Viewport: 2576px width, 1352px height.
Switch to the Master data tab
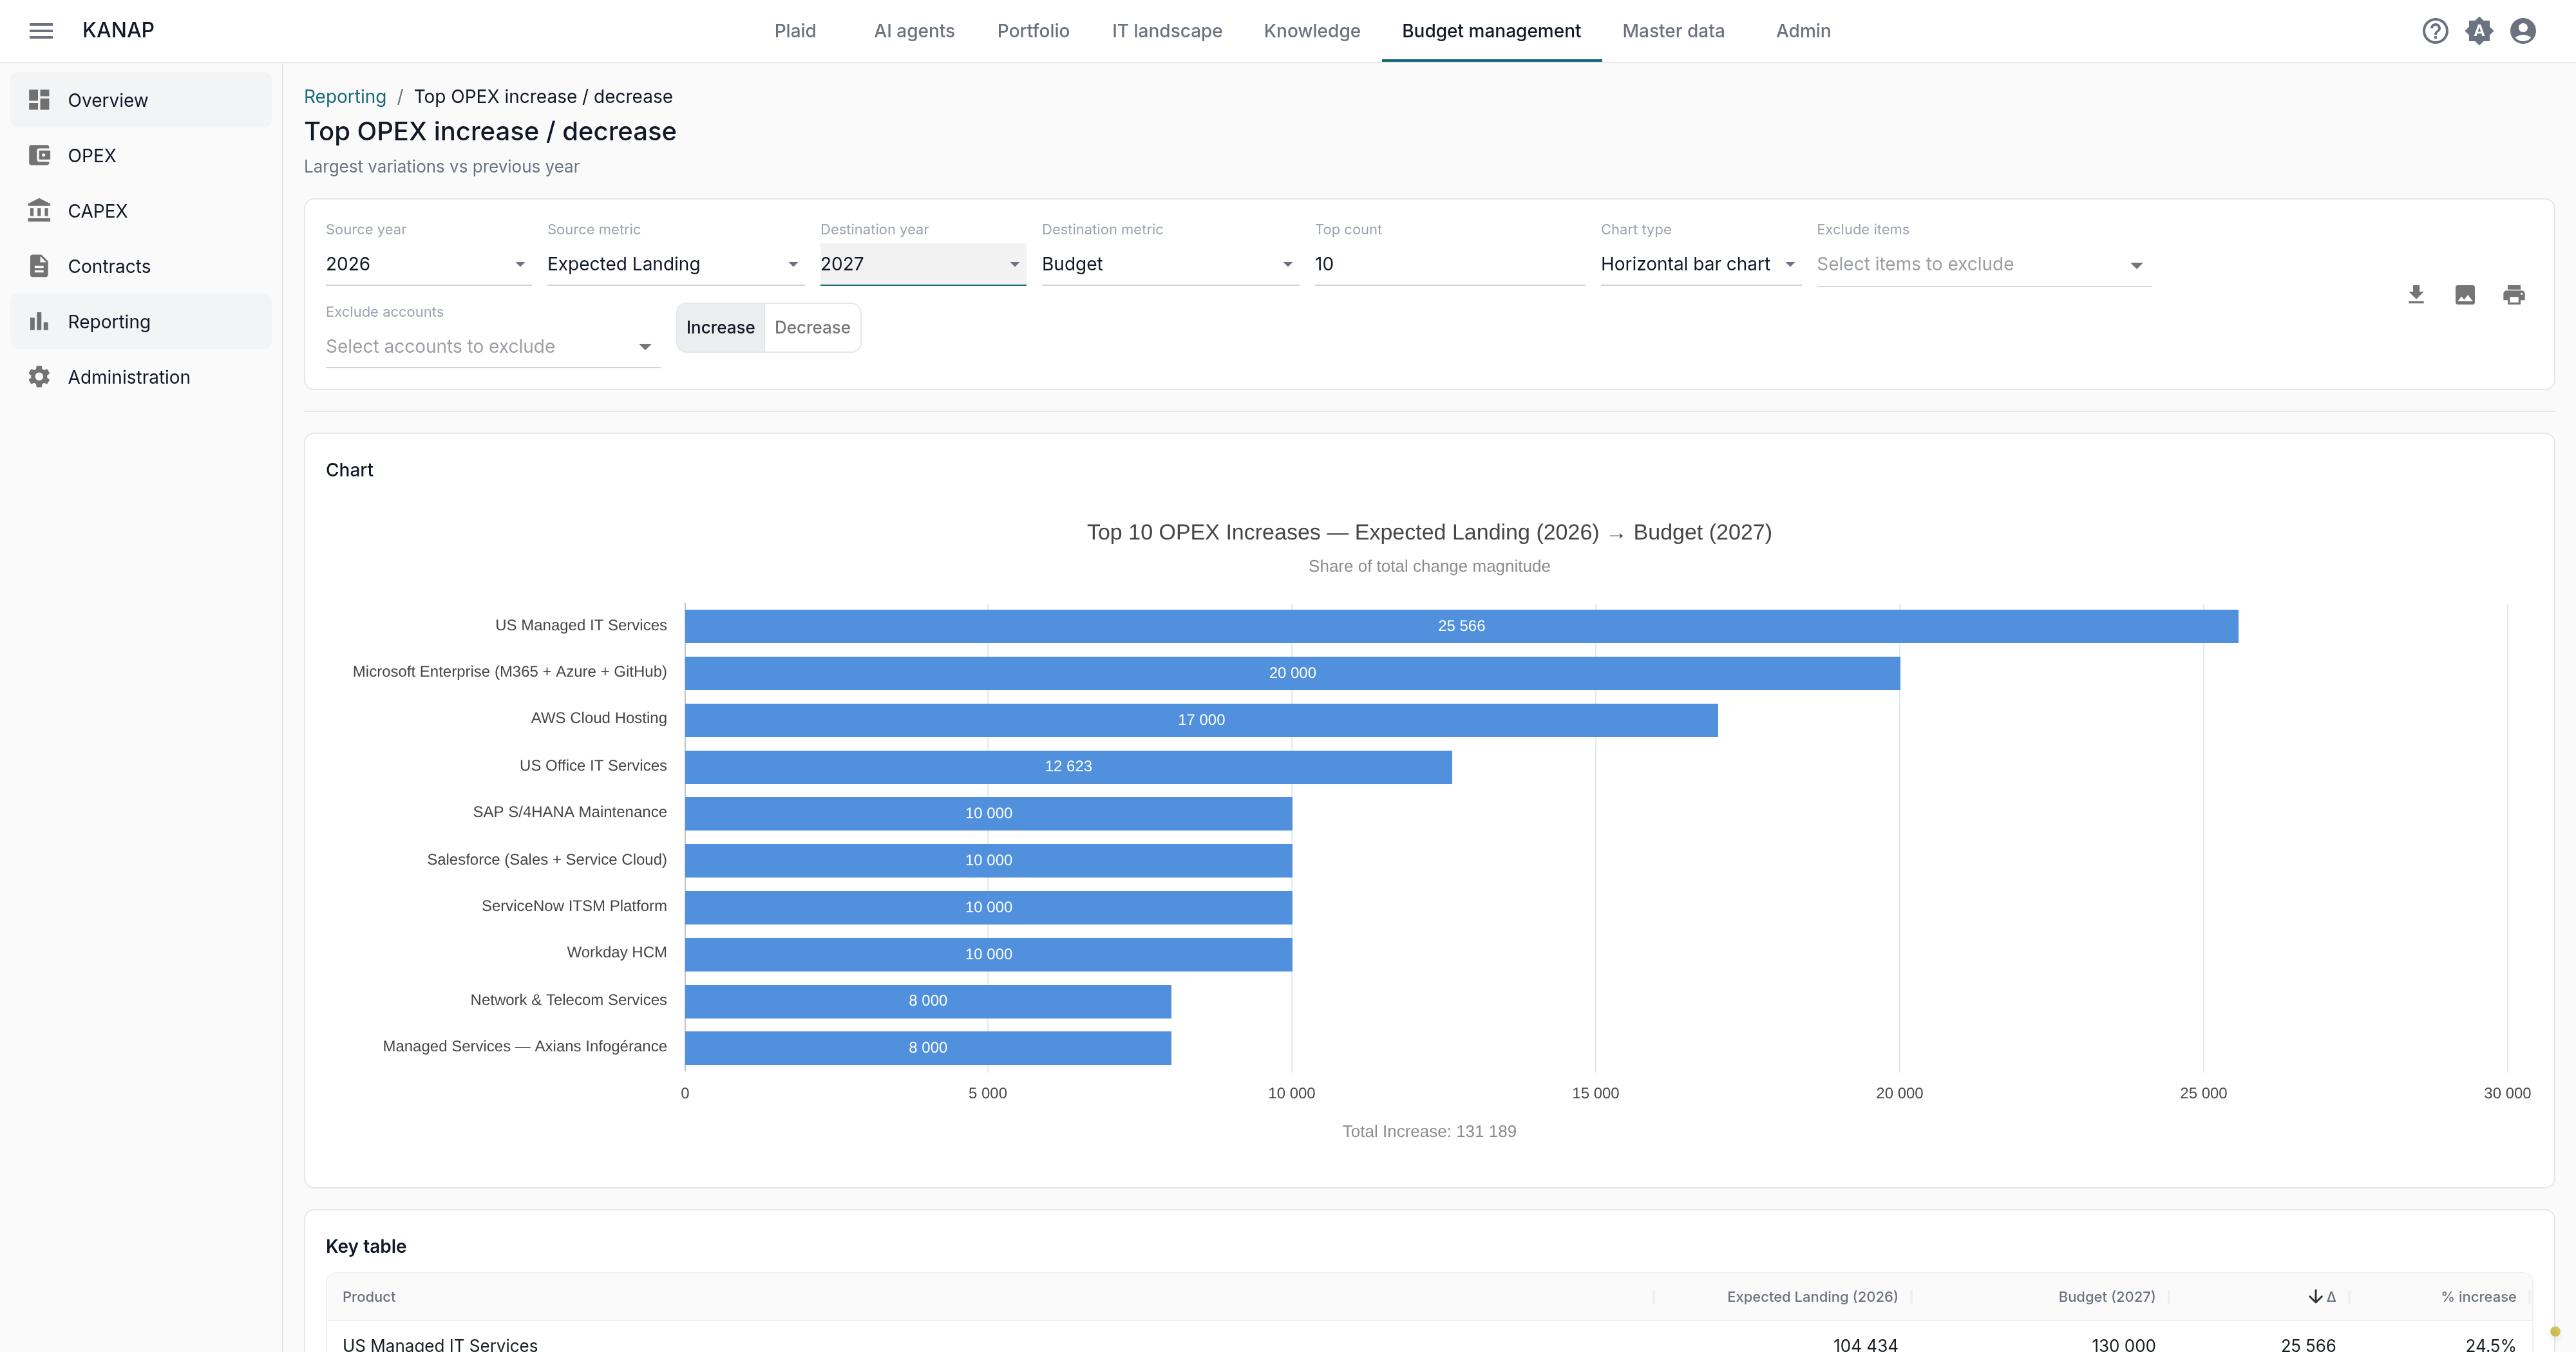point(1673,31)
